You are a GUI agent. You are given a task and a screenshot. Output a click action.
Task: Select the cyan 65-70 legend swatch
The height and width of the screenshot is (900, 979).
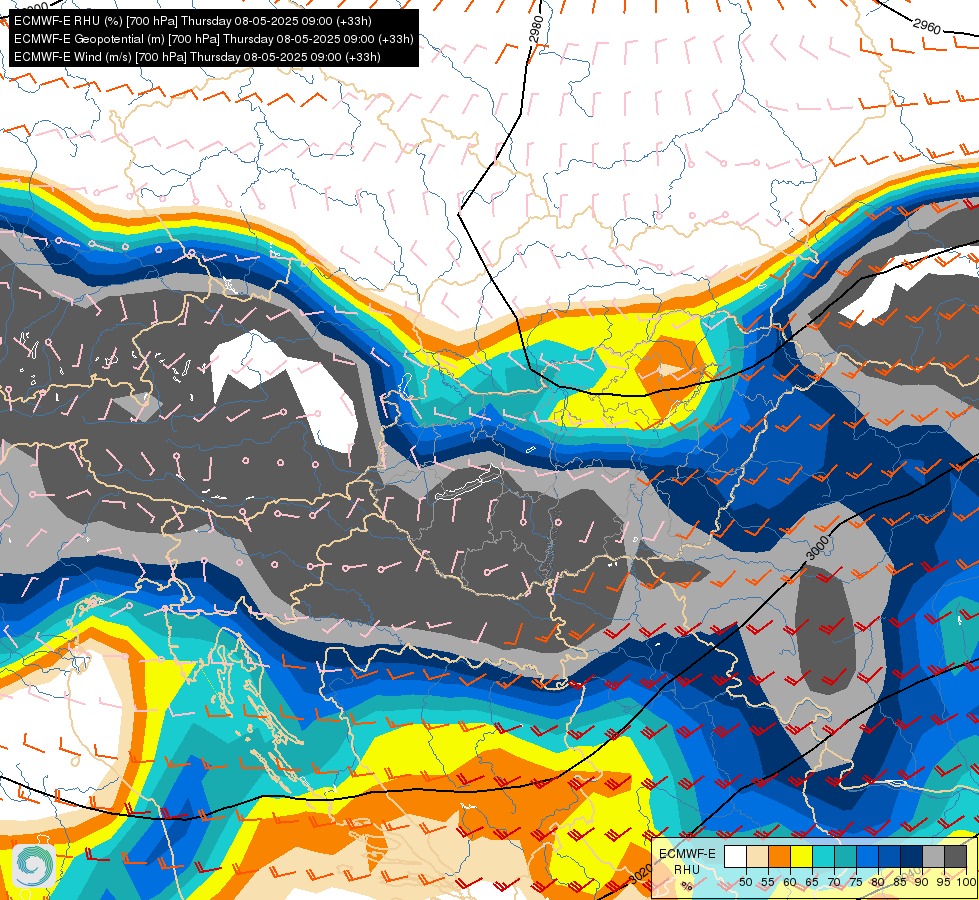(x=824, y=856)
